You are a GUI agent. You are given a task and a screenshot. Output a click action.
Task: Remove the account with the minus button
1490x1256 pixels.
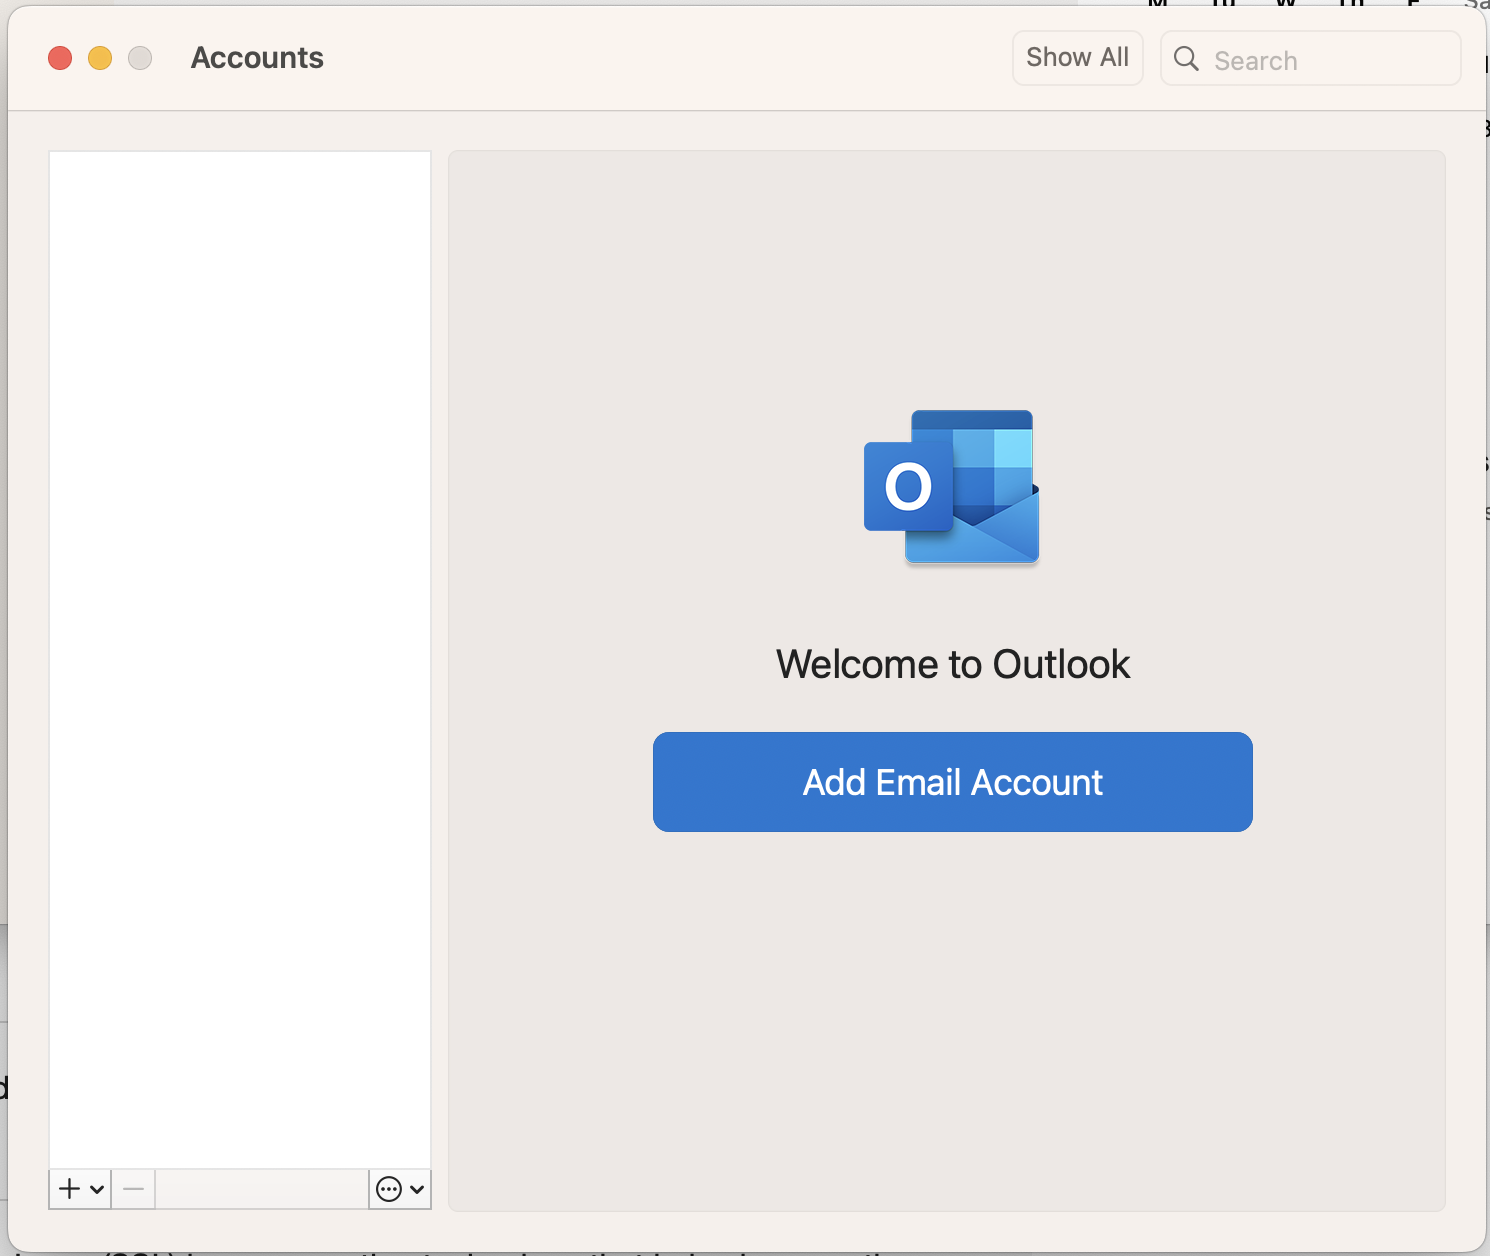(133, 1189)
